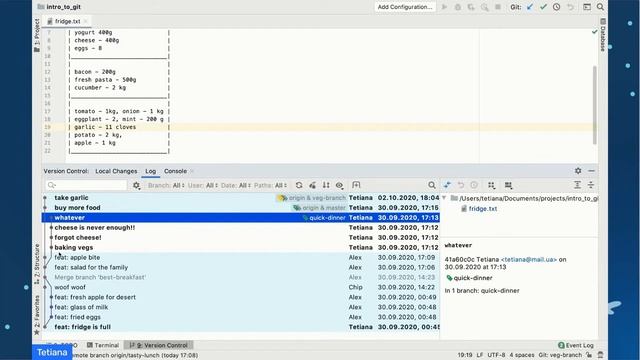Screen dimensions: 640x360
Task: Click the Add Configuration button
Action: click(x=404, y=7)
